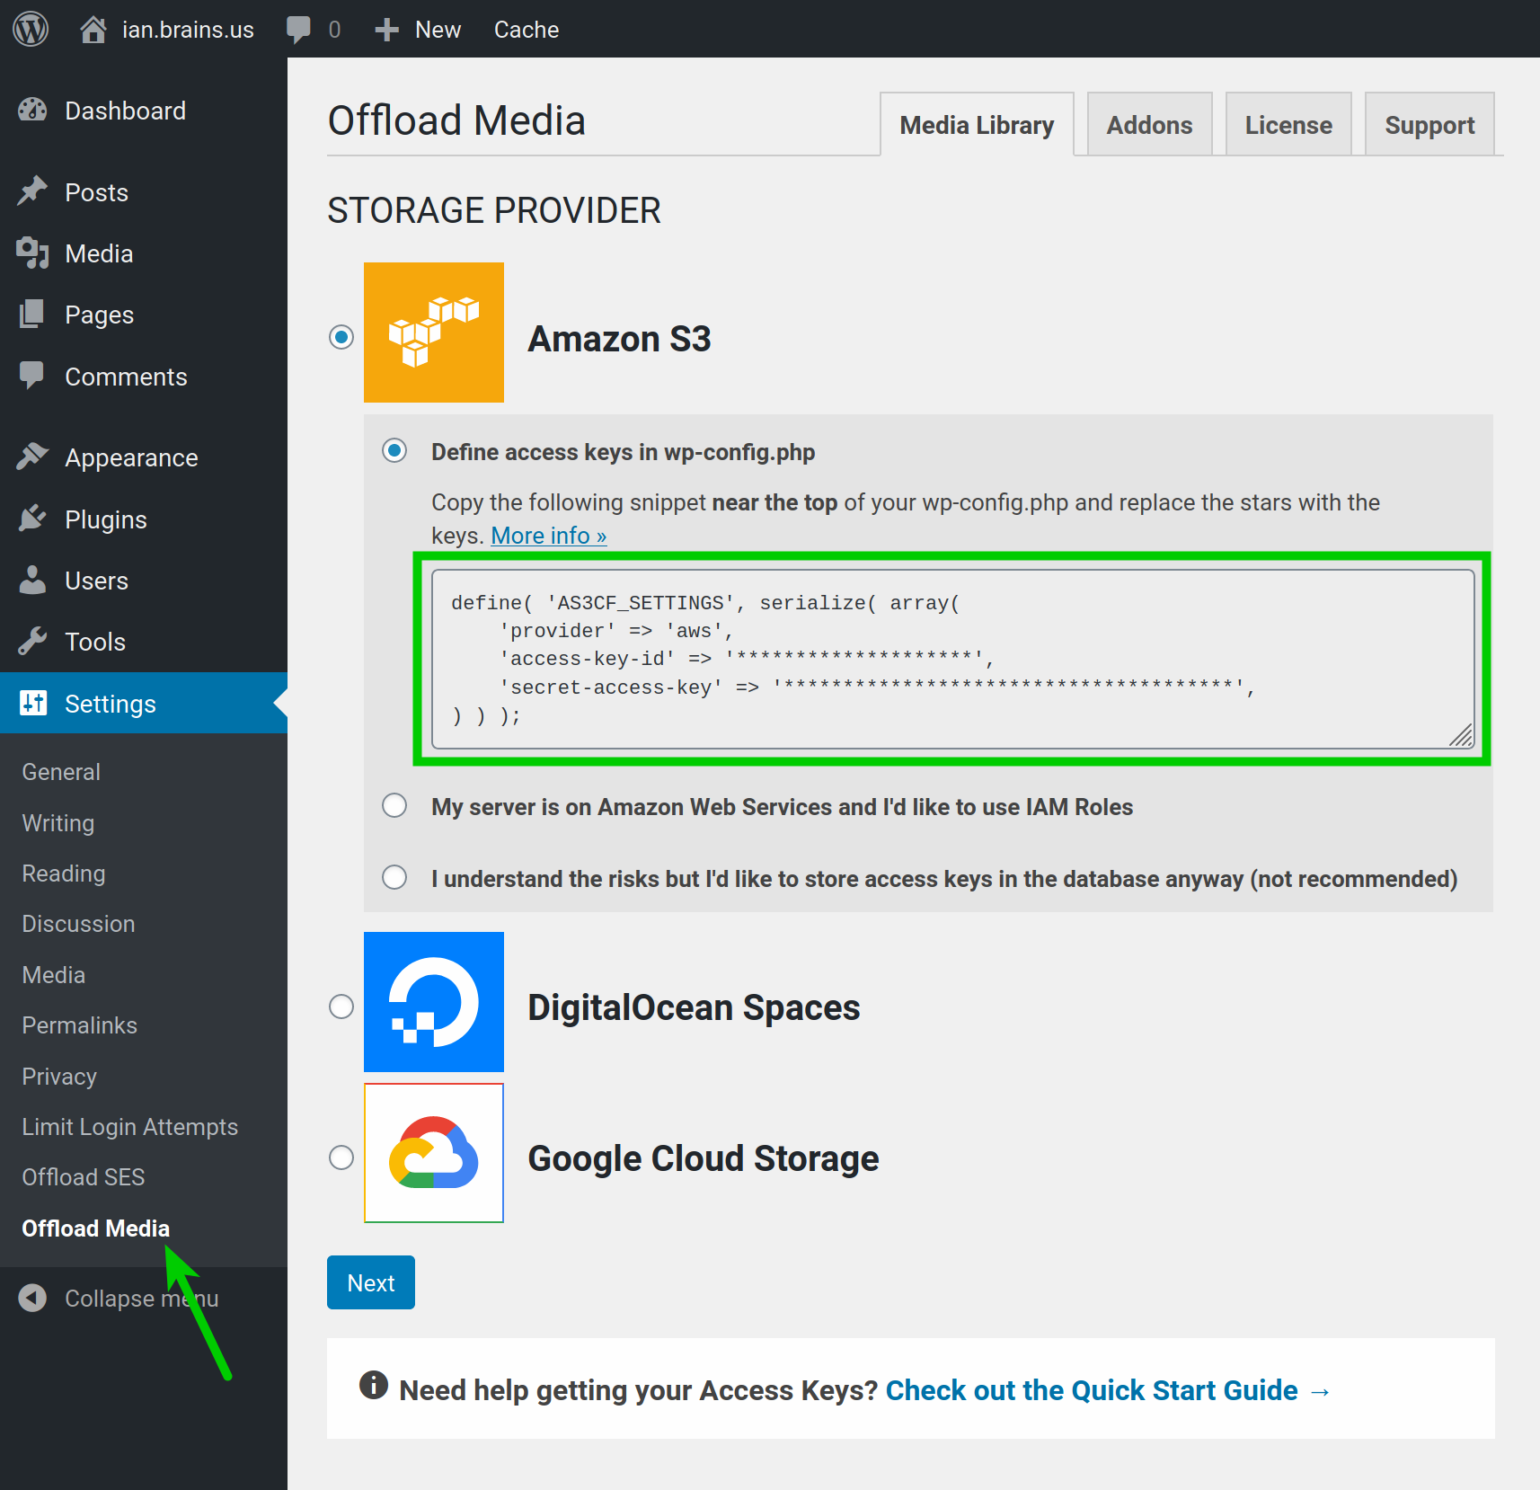The width and height of the screenshot is (1540, 1490).
Task: Open Offload SES settings
Action: [x=83, y=1177]
